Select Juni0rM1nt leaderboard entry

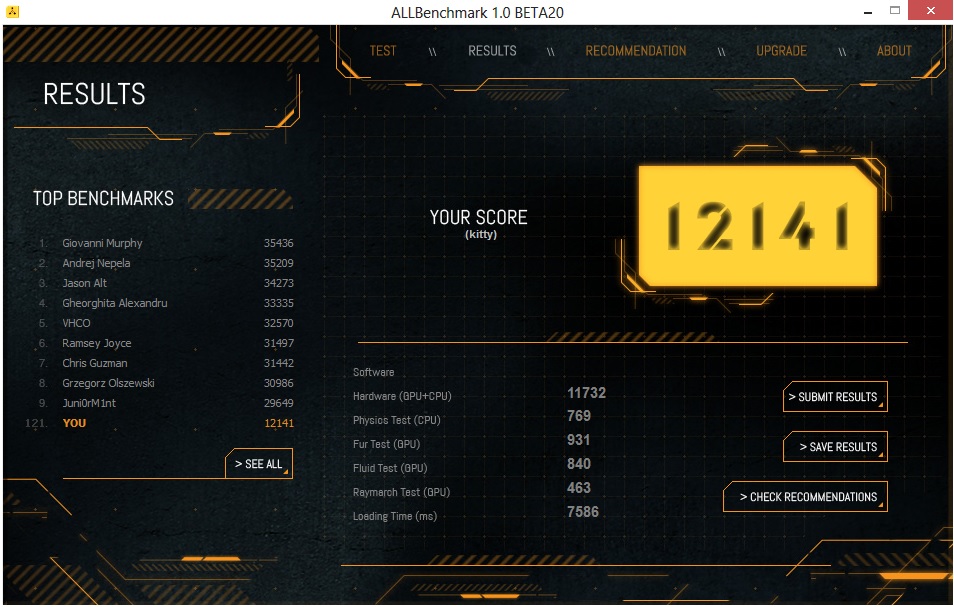point(89,404)
